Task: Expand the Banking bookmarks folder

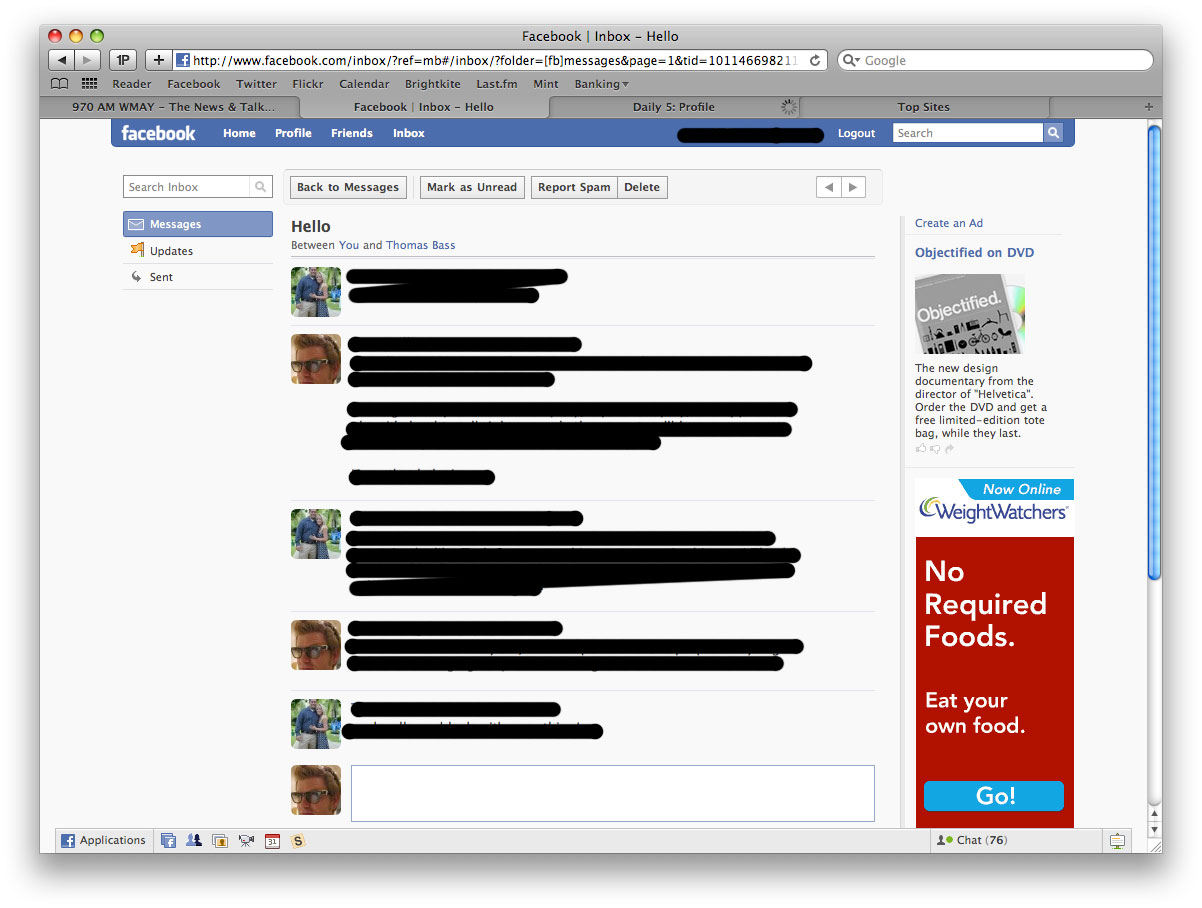Action: [x=601, y=84]
